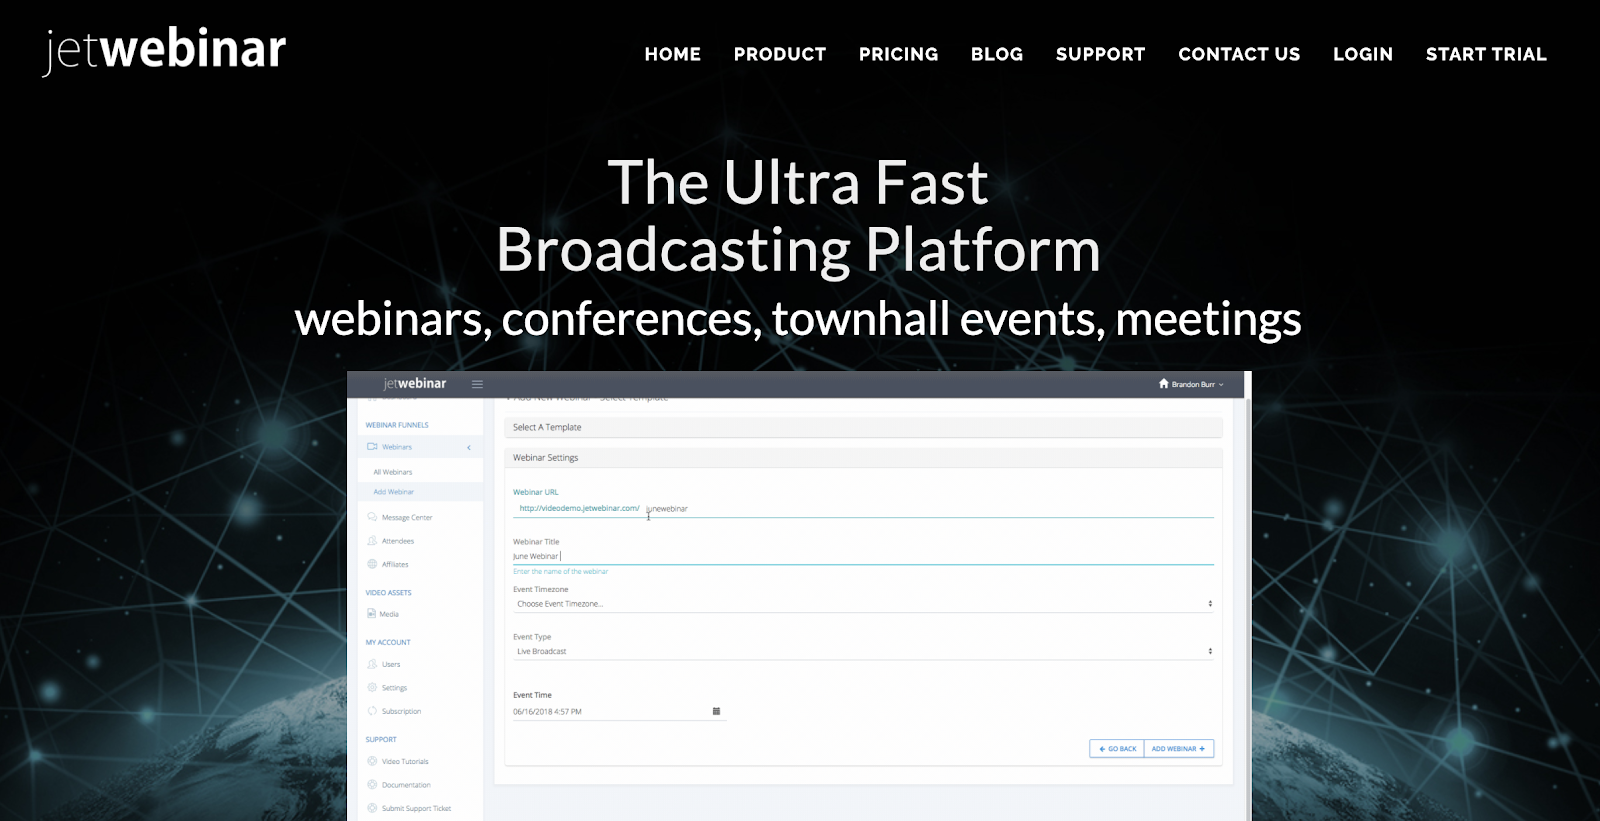Click the Webinars video camera icon
1600x821 pixels.
click(372, 447)
